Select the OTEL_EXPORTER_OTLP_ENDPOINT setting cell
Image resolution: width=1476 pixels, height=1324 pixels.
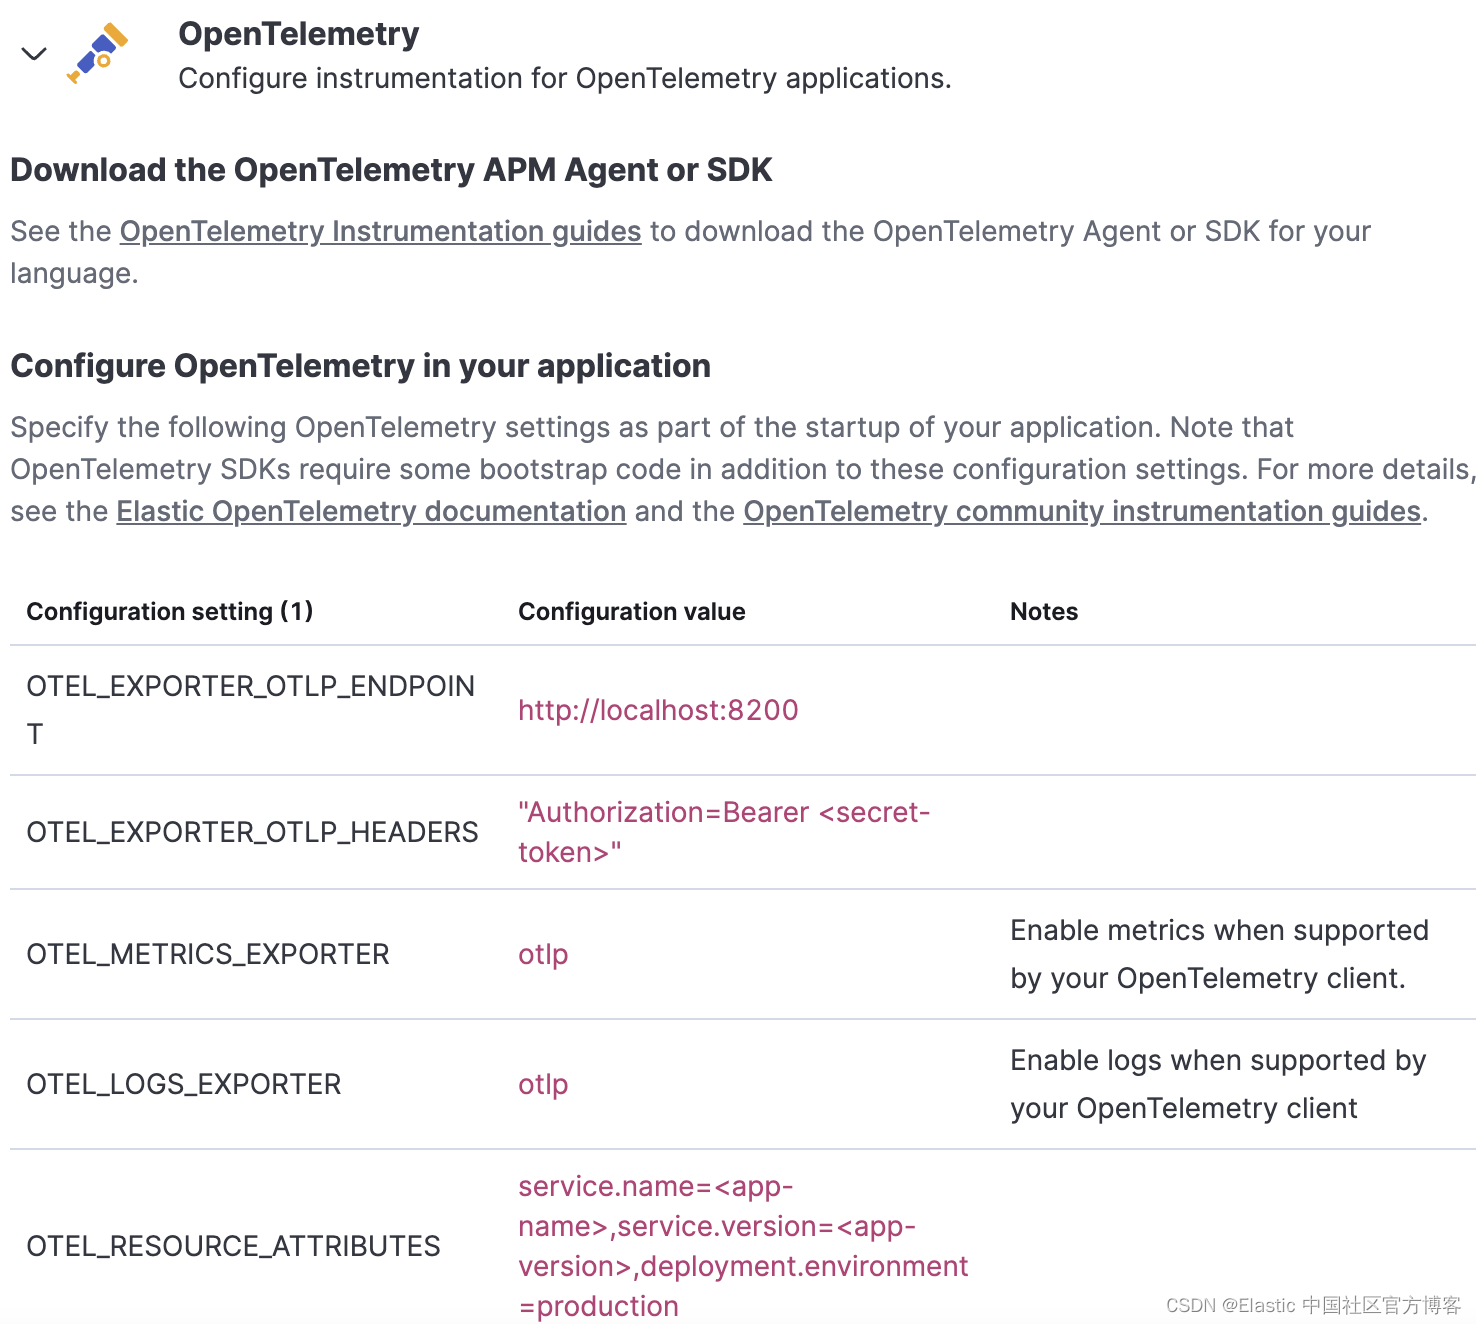[x=251, y=710]
